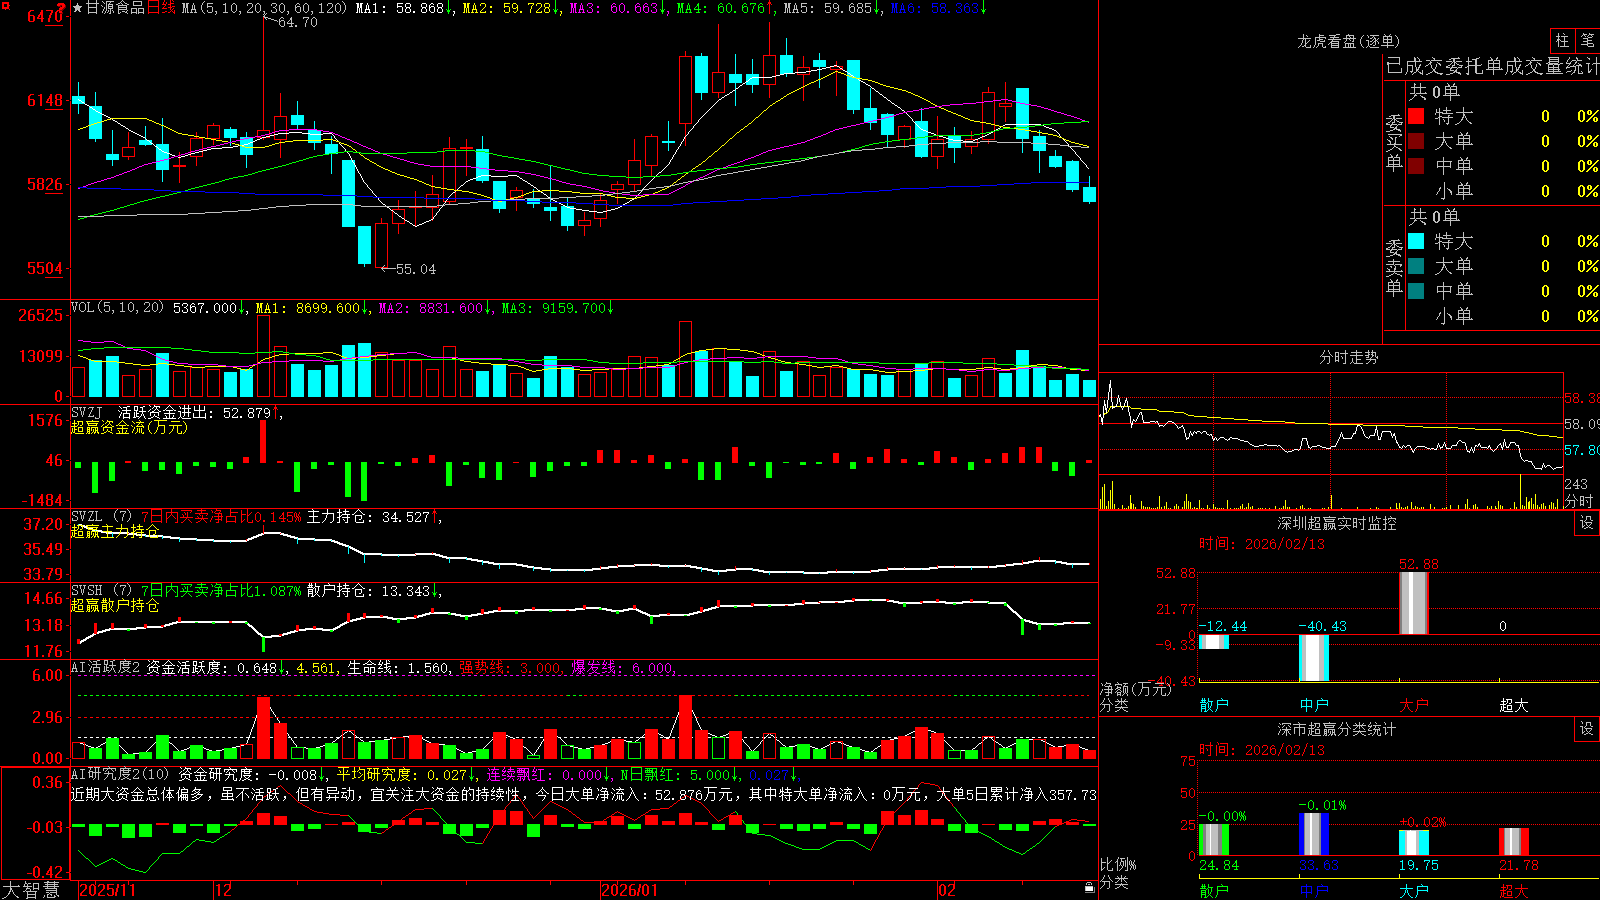
Task: Click the 散户 -12.44 bar in real-time monitor
Action: (x=1213, y=642)
